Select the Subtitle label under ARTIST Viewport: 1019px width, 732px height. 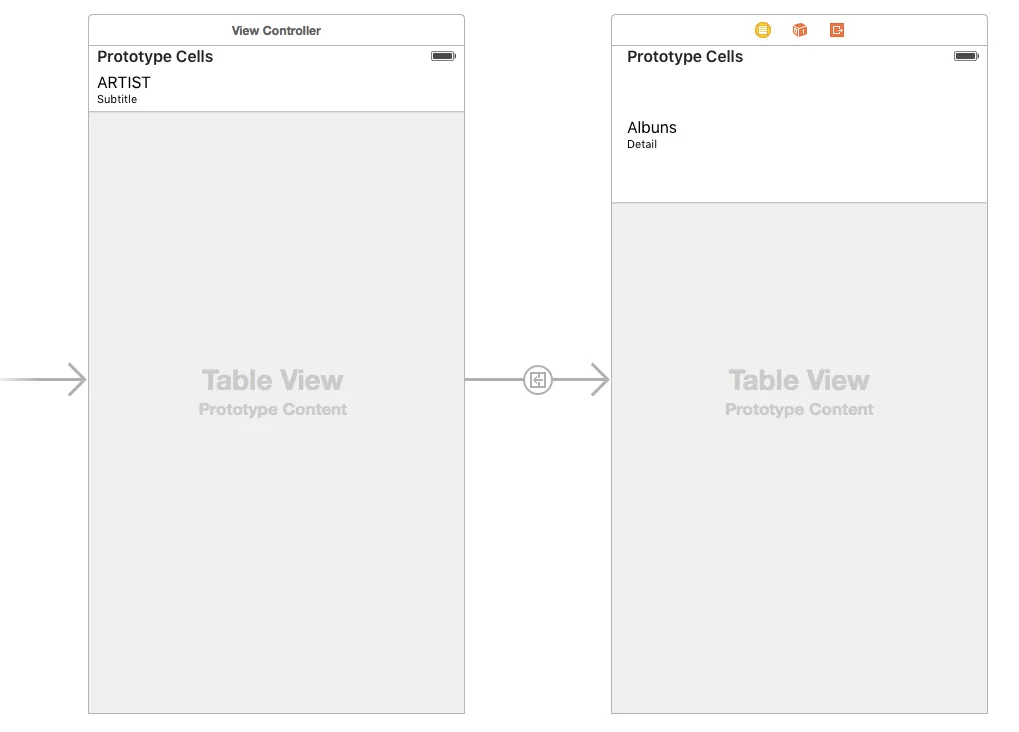117,99
